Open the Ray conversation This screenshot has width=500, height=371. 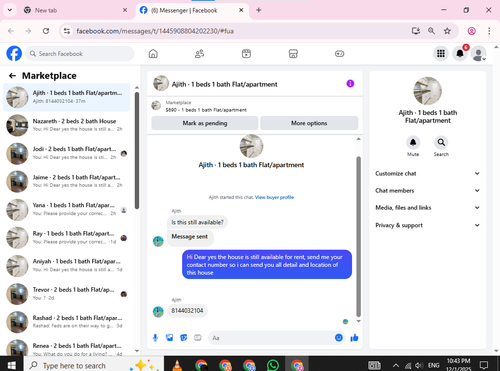[x=67, y=237]
